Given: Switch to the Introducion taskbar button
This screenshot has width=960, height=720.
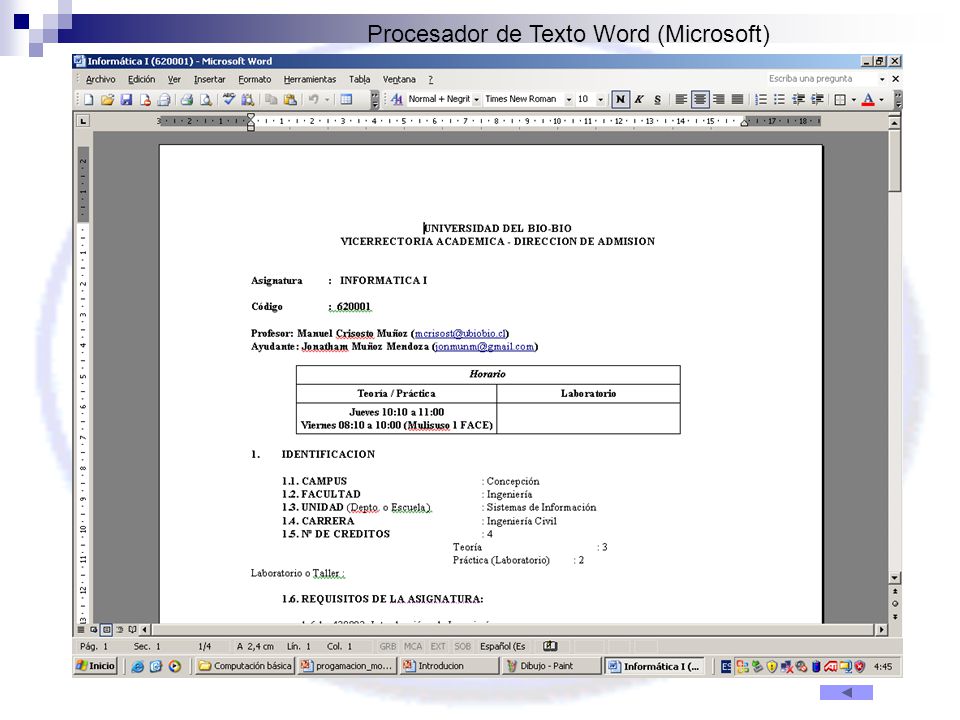Looking at the screenshot, I should (x=449, y=666).
